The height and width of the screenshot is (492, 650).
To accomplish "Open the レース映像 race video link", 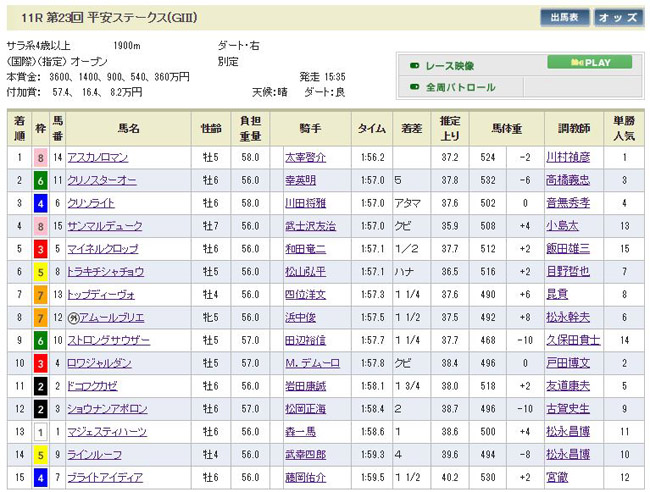I will pyautogui.click(x=452, y=66).
